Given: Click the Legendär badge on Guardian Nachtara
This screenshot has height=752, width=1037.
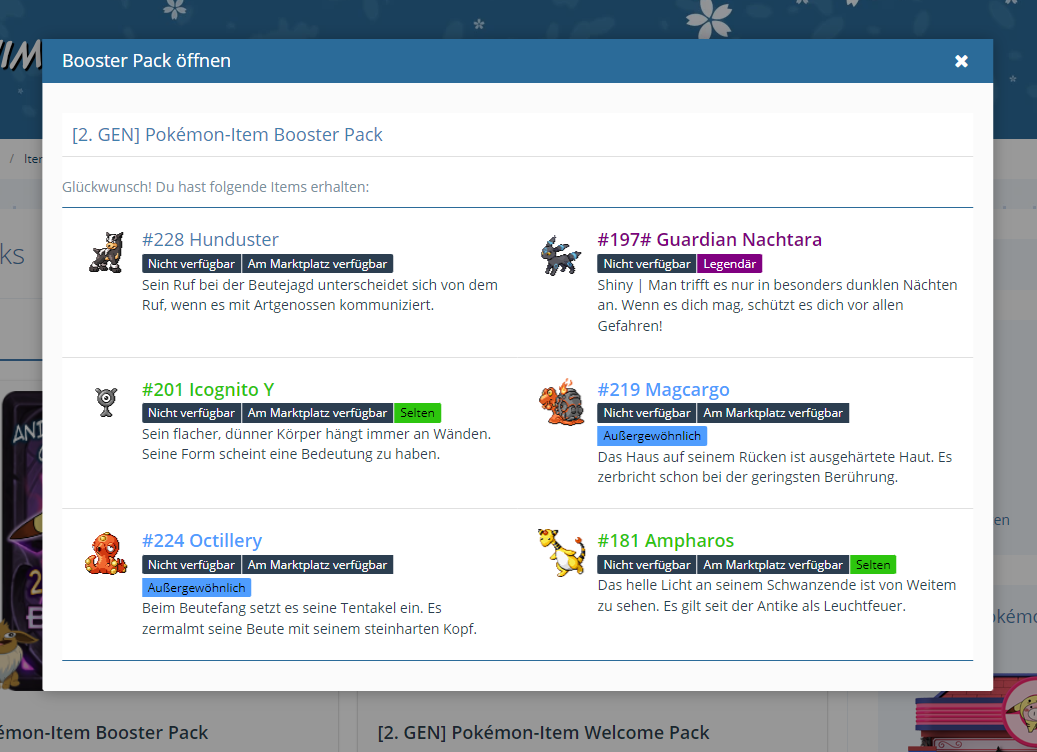Looking at the screenshot, I should [x=729, y=264].
